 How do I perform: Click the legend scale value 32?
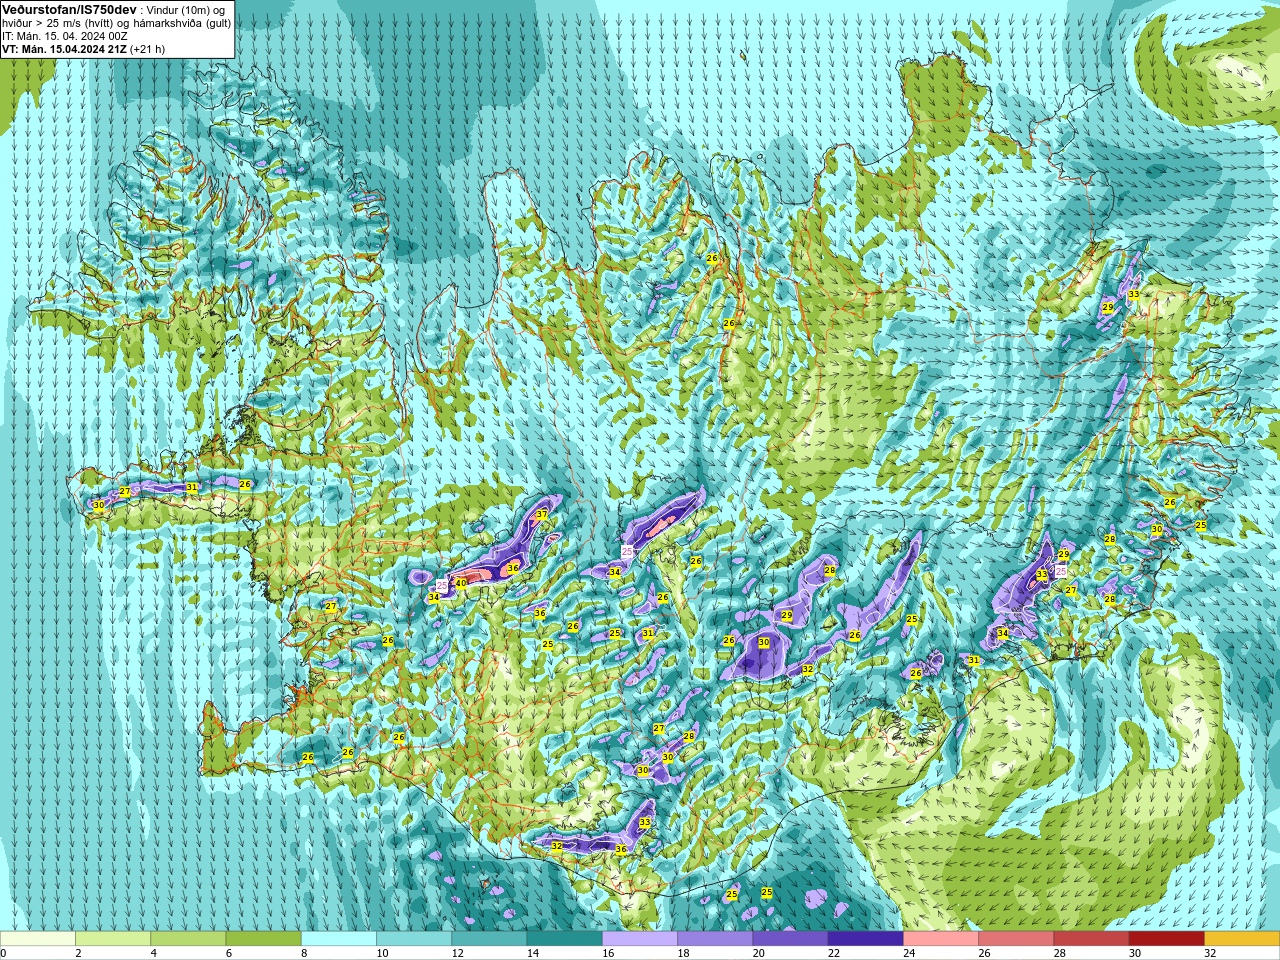tap(1211, 953)
